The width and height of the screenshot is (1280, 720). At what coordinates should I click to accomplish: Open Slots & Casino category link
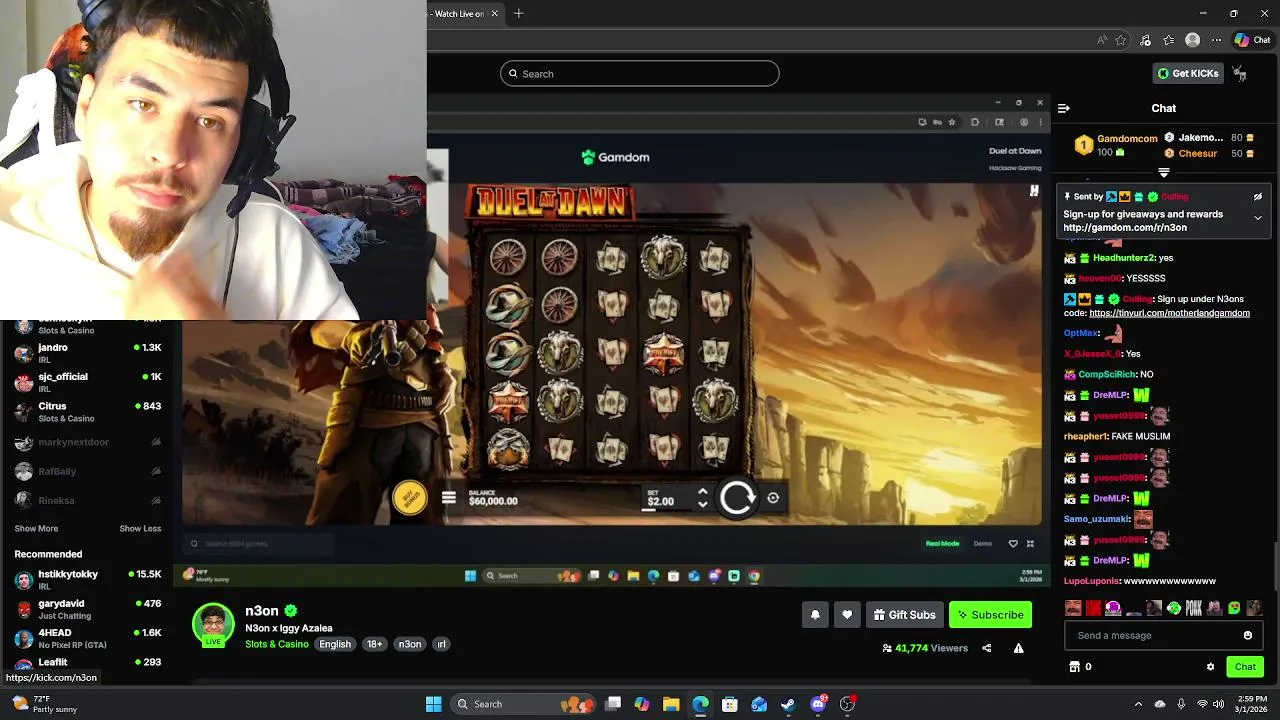point(277,644)
